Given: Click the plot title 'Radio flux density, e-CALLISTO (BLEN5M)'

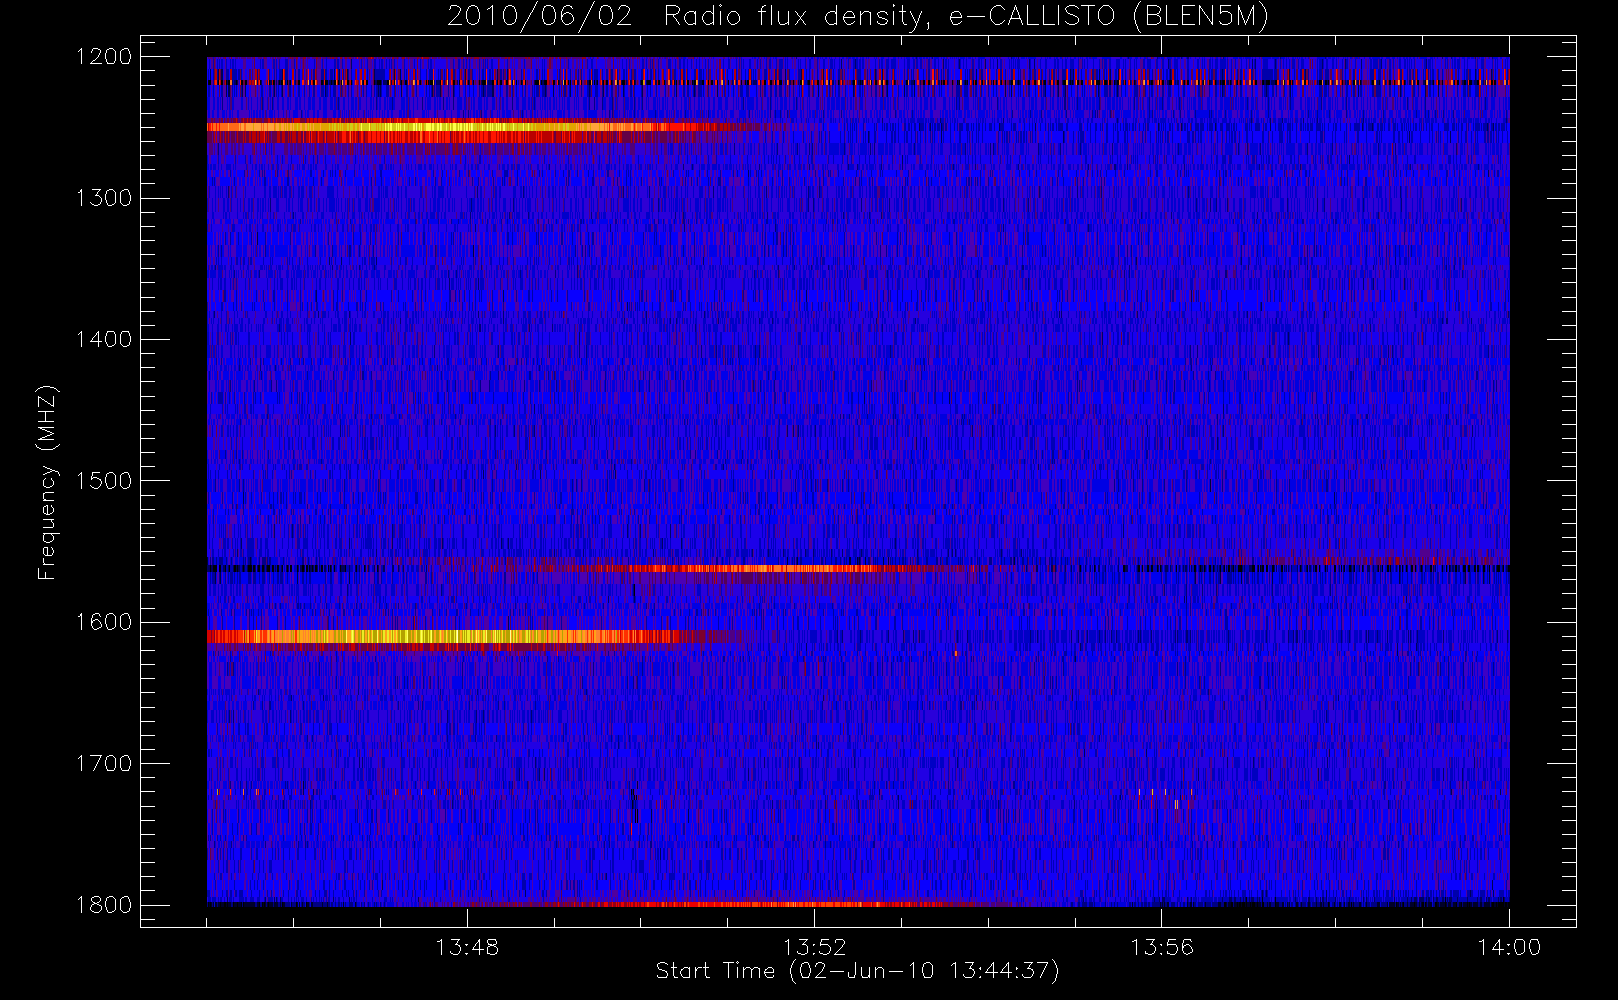Looking at the screenshot, I should point(966,17).
